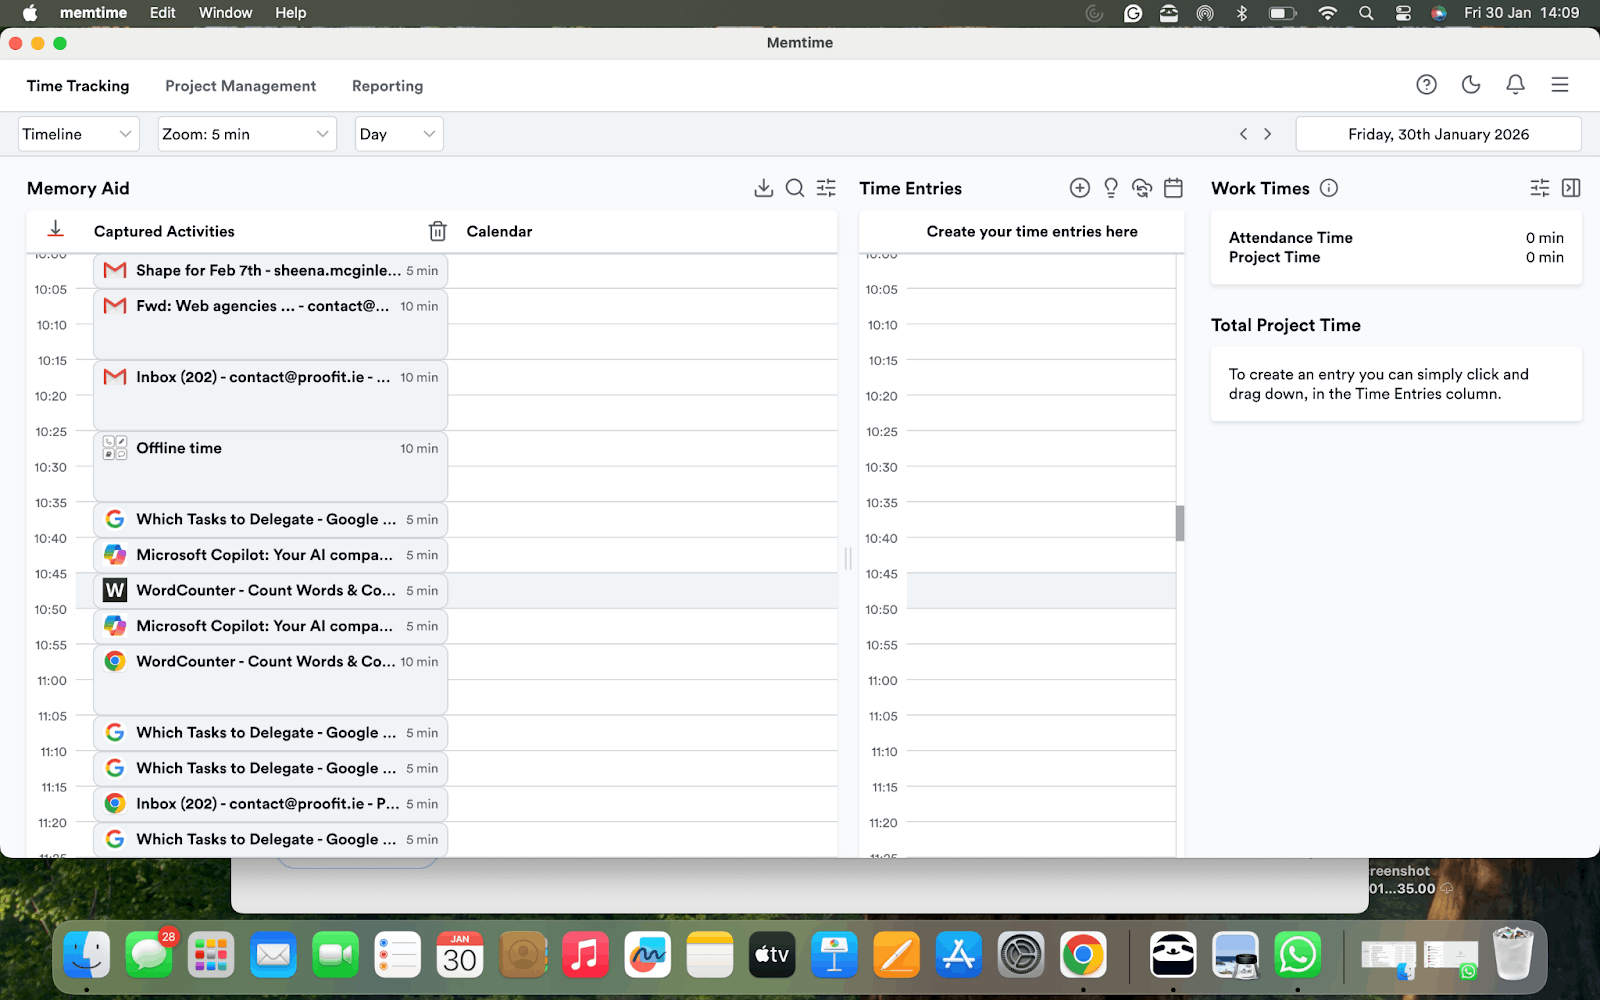Open the Reporting tab

(x=387, y=86)
